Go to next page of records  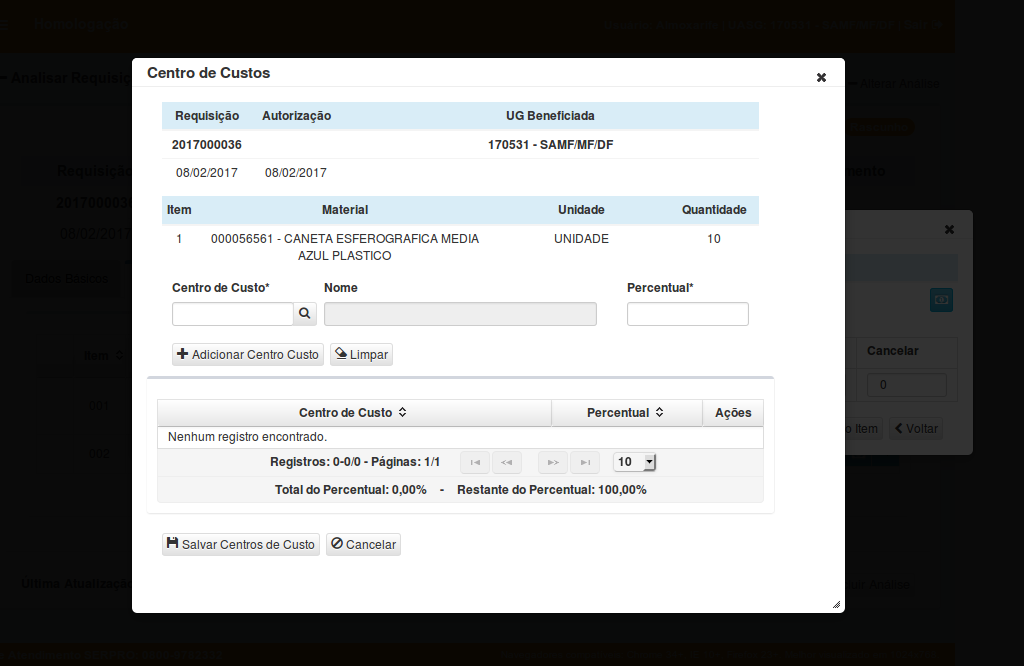pyautogui.click(x=553, y=462)
